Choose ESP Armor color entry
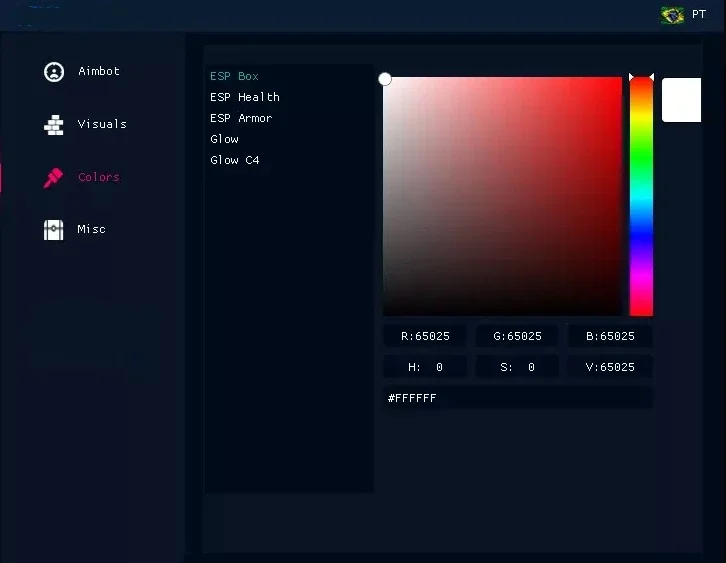This screenshot has width=726, height=563. coord(241,118)
